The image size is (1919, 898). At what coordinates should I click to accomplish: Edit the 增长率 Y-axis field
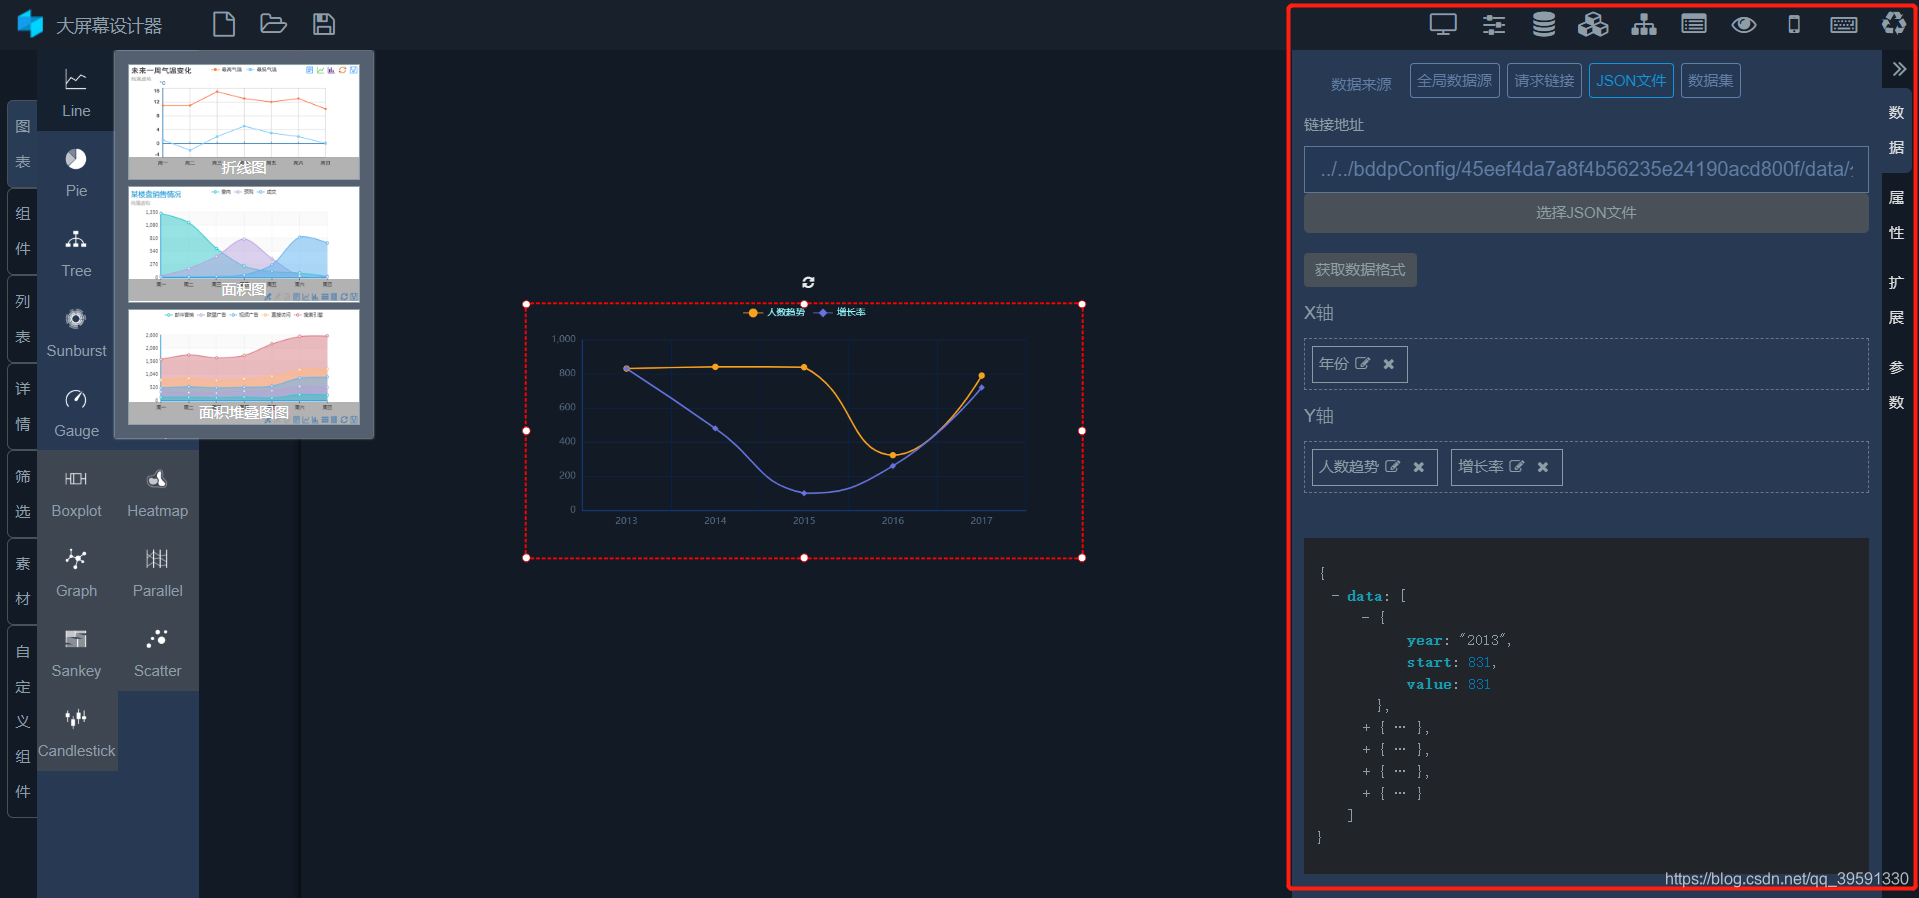point(1516,467)
